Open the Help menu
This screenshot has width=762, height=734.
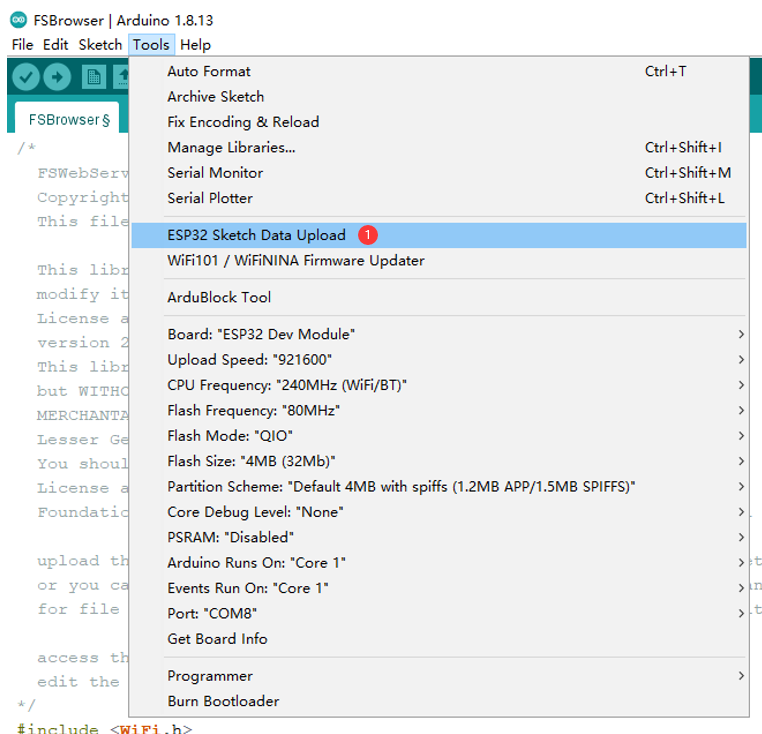195,45
